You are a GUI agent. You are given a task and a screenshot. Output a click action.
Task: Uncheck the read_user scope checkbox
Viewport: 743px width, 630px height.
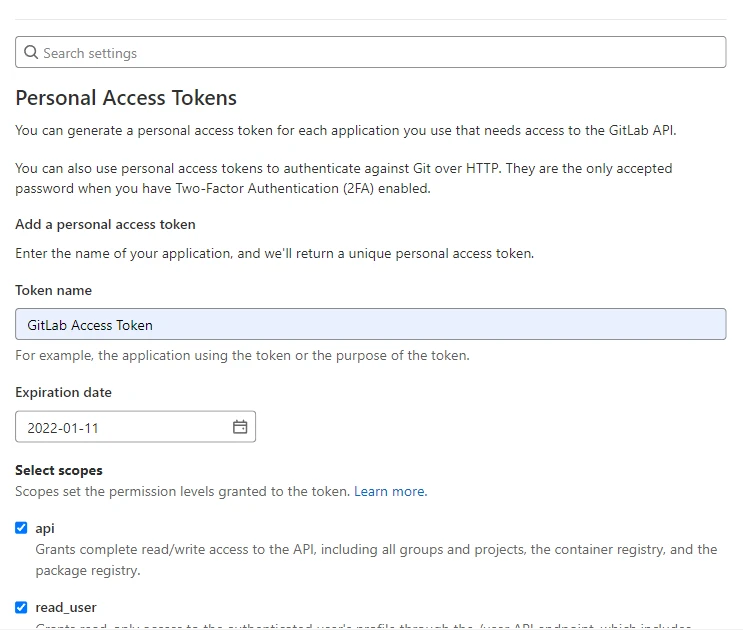pyautogui.click(x=21, y=607)
